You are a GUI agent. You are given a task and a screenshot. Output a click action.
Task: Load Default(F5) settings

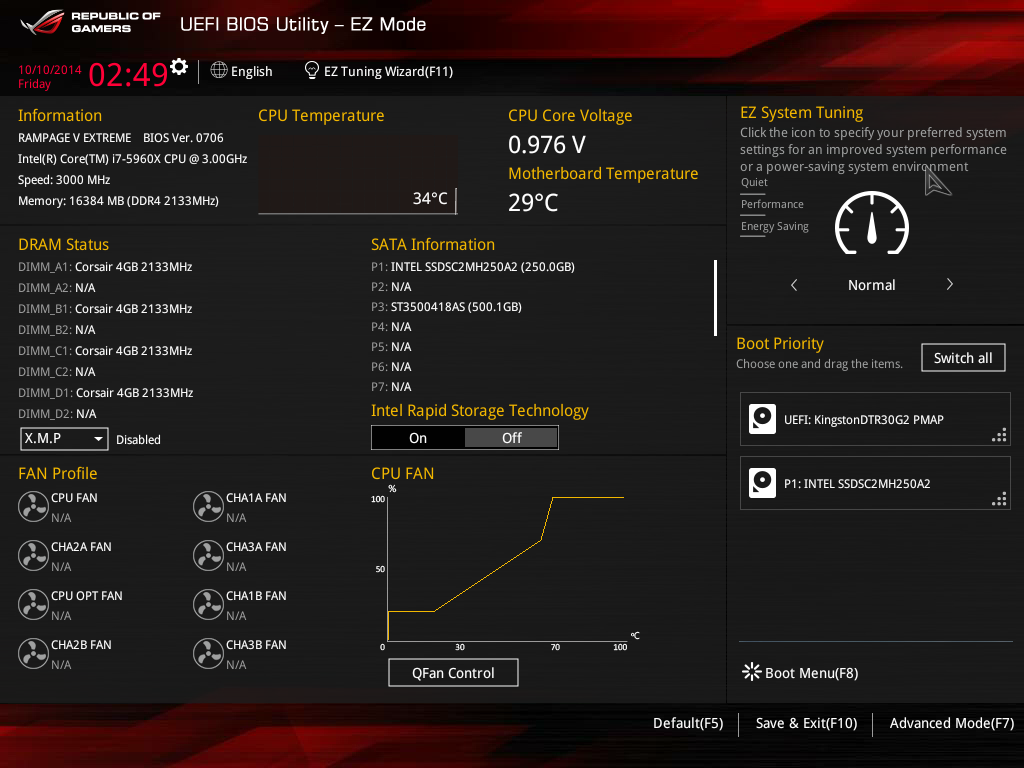point(688,723)
